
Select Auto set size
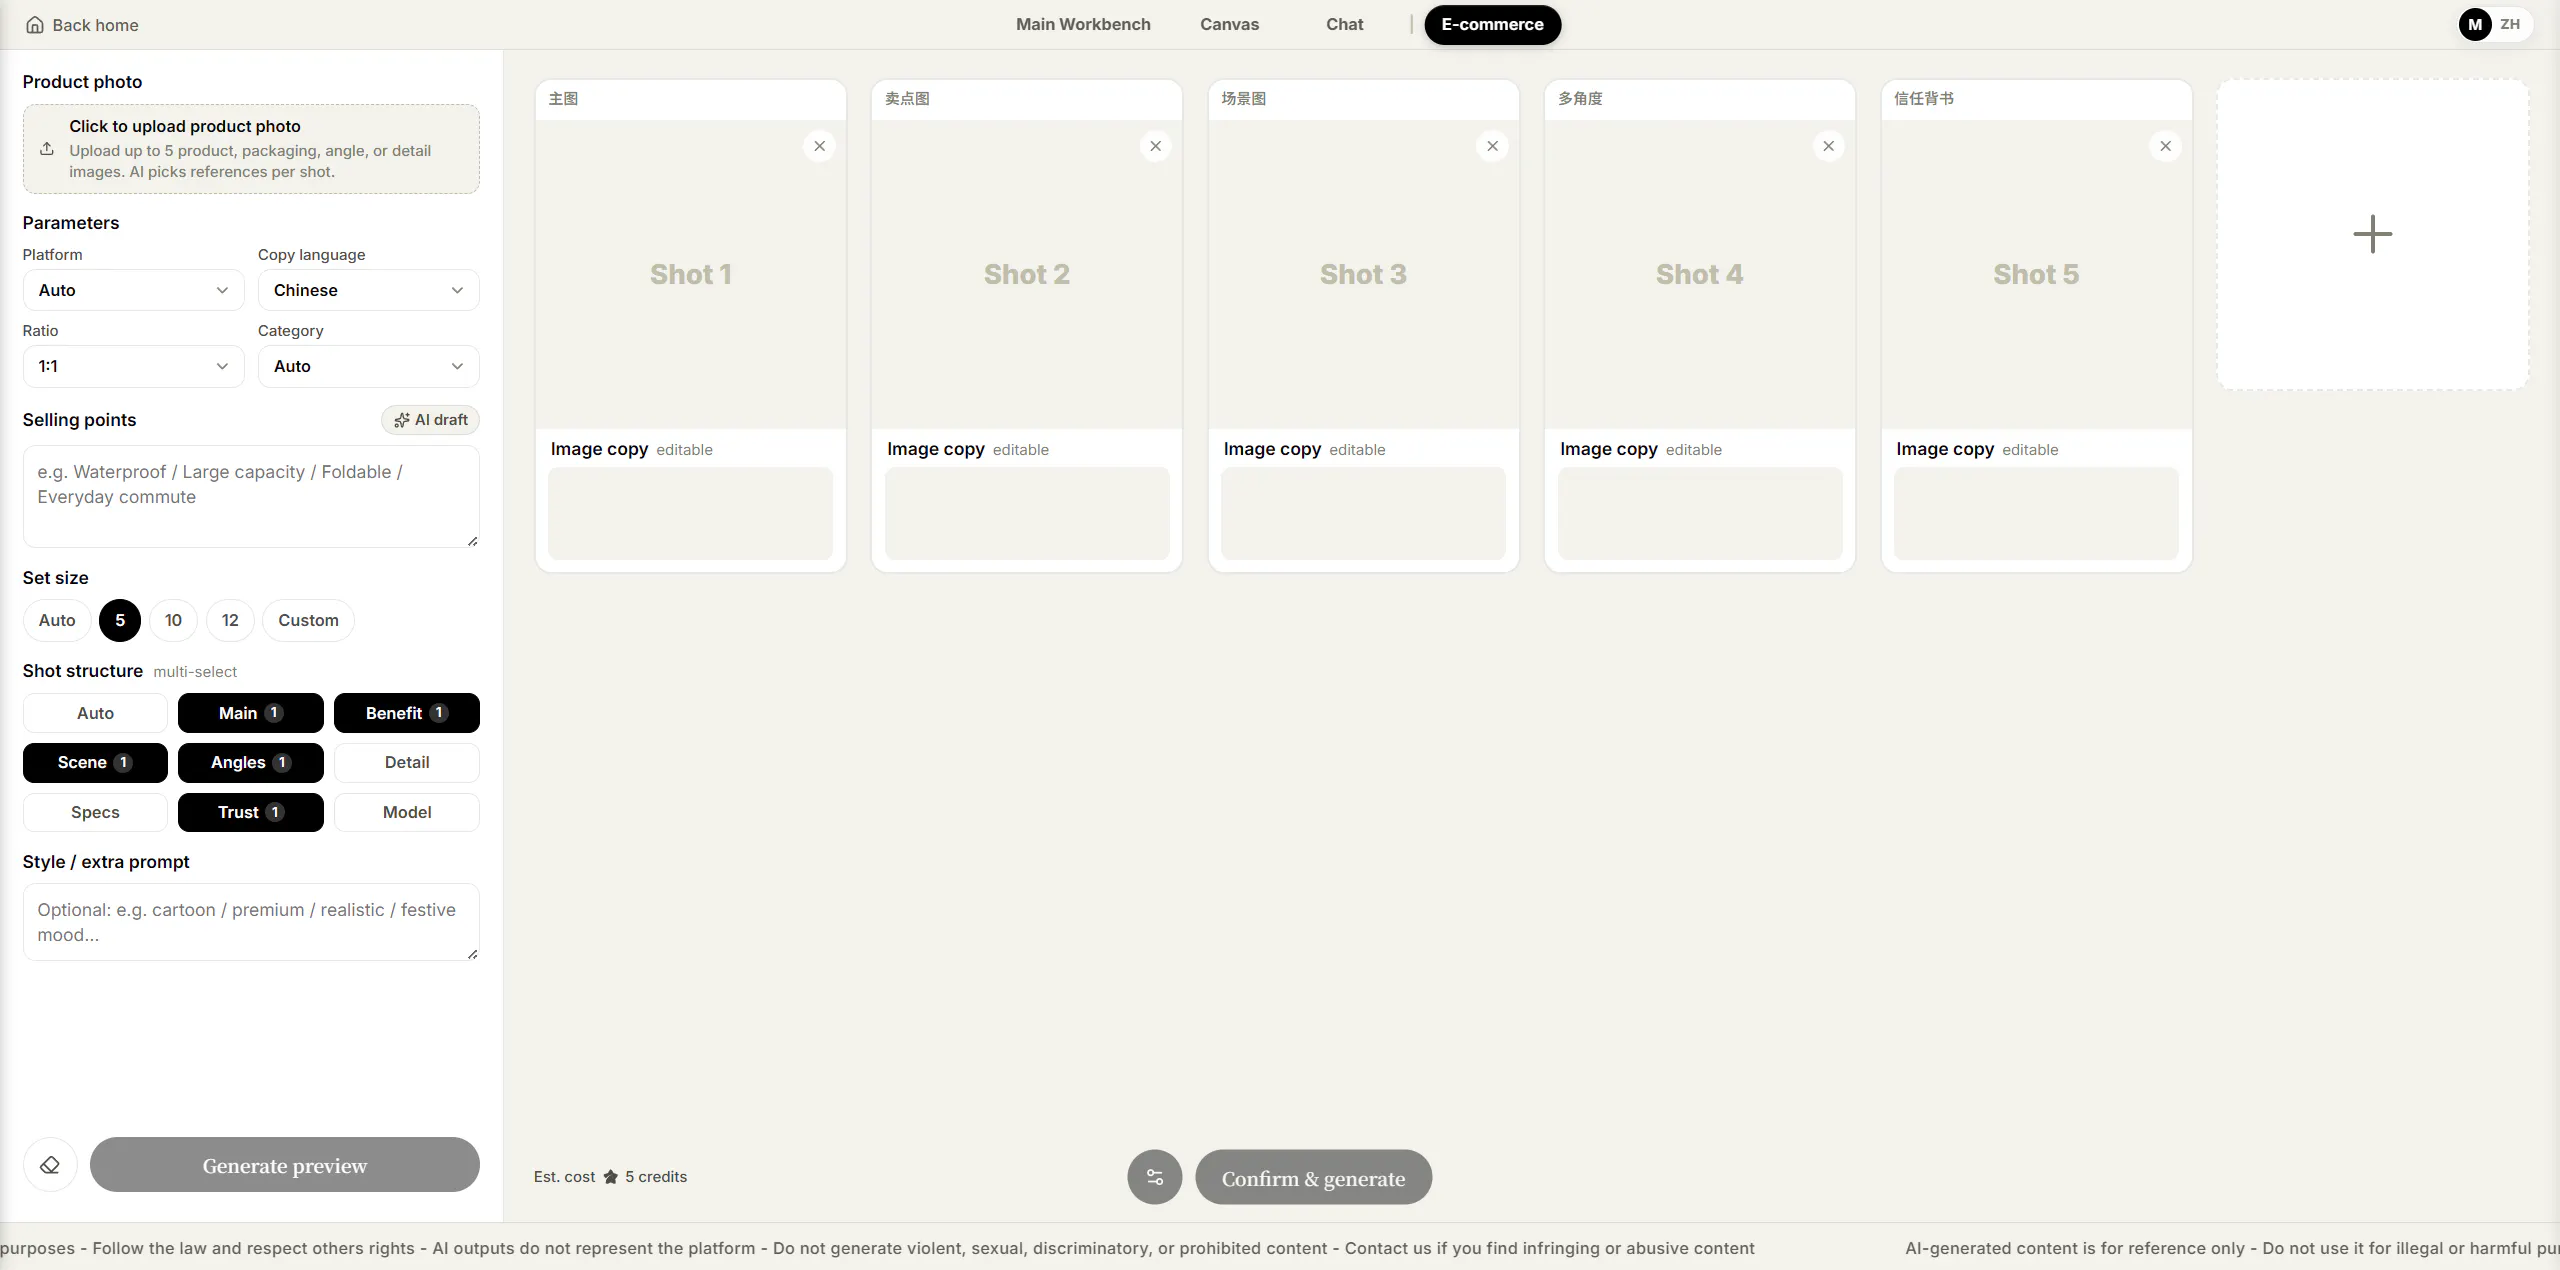point(57,620)
